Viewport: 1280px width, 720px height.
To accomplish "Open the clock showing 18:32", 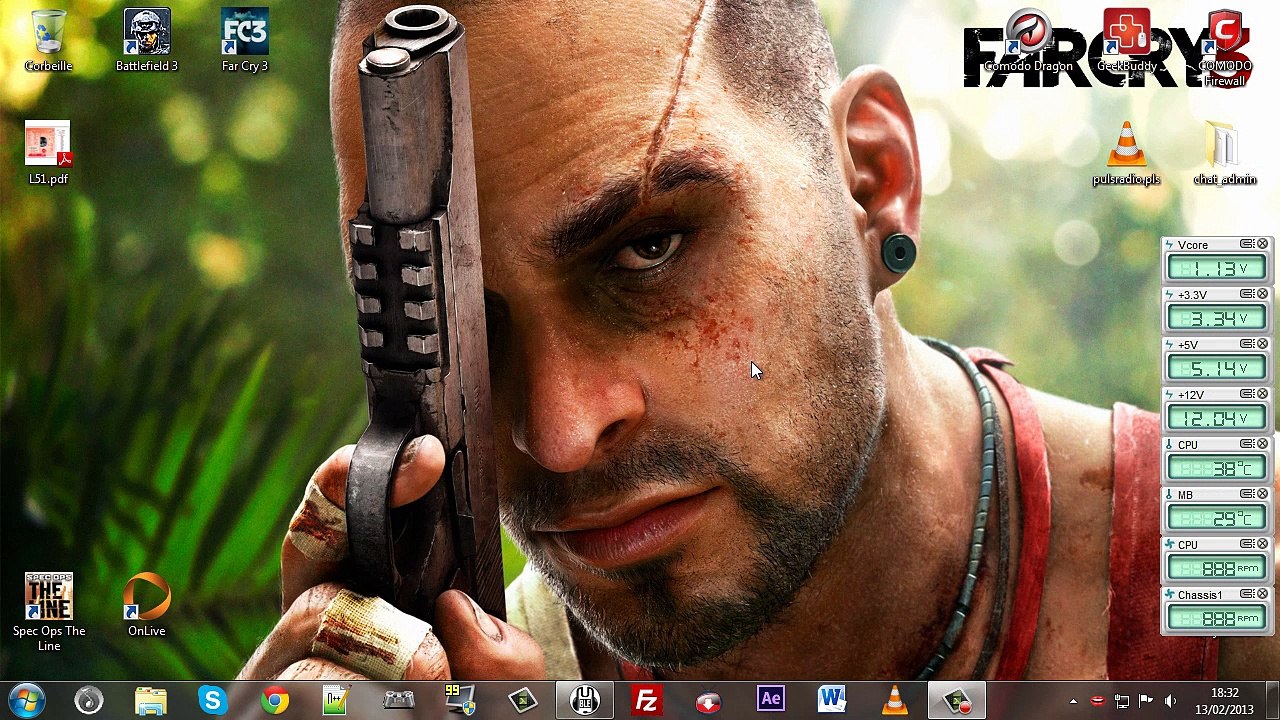I will [1225, 693].
